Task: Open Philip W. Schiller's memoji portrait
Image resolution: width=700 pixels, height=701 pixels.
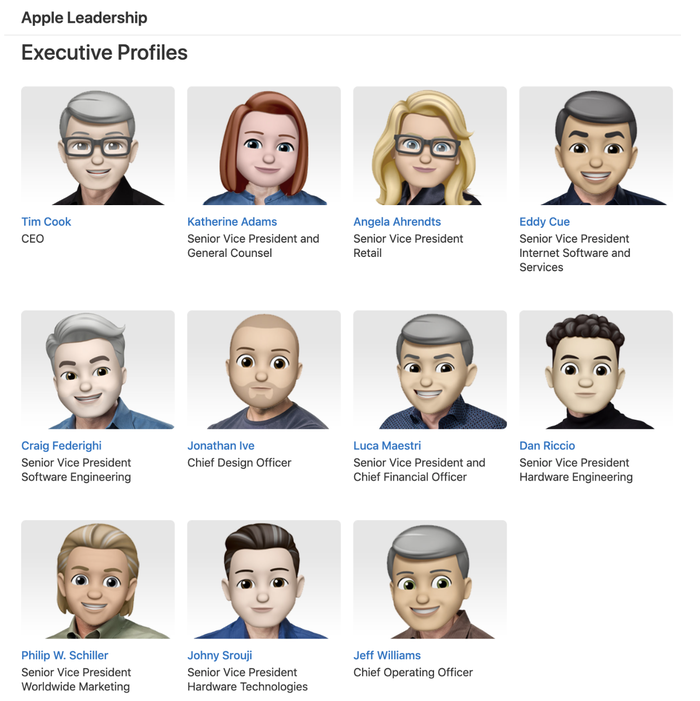Action: tap(98, 579)
